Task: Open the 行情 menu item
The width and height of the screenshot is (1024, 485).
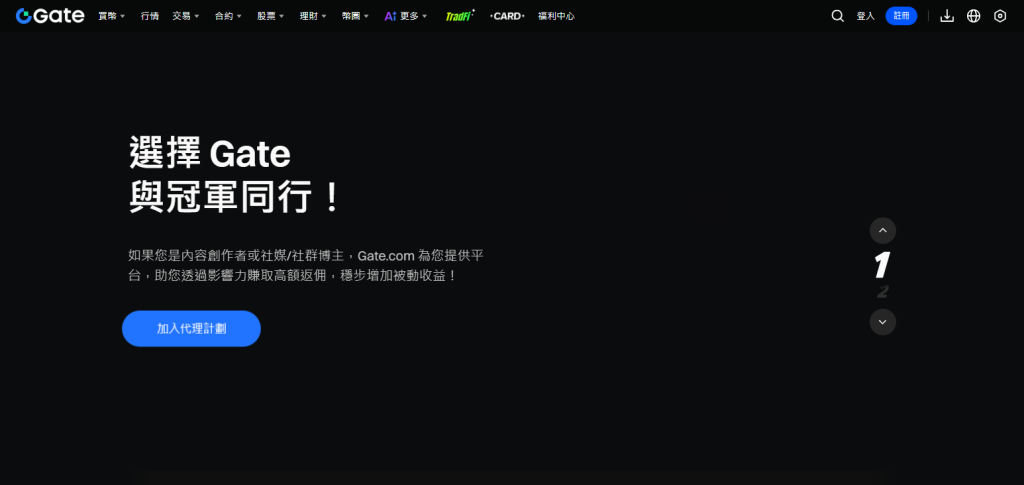Action: click(x=150, y=16)
